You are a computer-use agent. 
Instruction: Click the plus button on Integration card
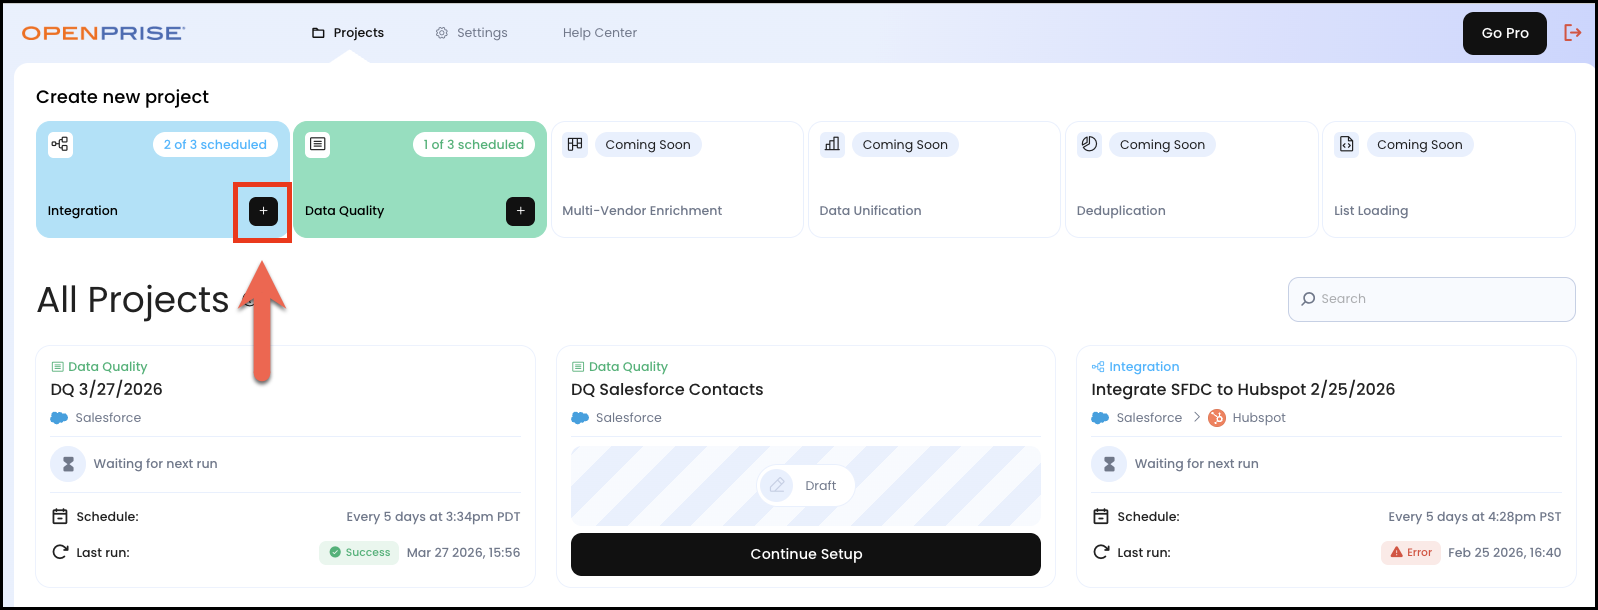263,211
